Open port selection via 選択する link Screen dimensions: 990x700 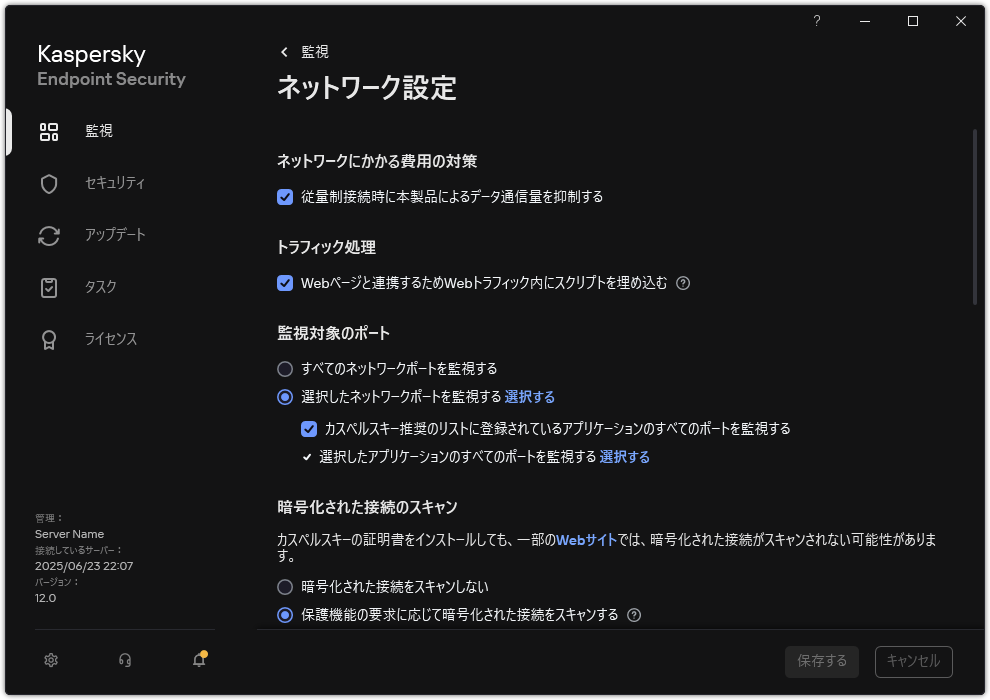[x=530, y=397]
